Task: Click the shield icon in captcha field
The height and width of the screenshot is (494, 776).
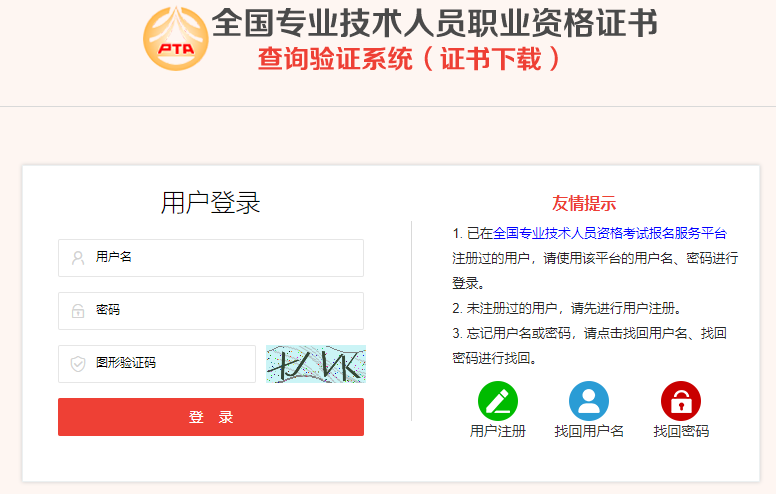Action: coord(78,364)
